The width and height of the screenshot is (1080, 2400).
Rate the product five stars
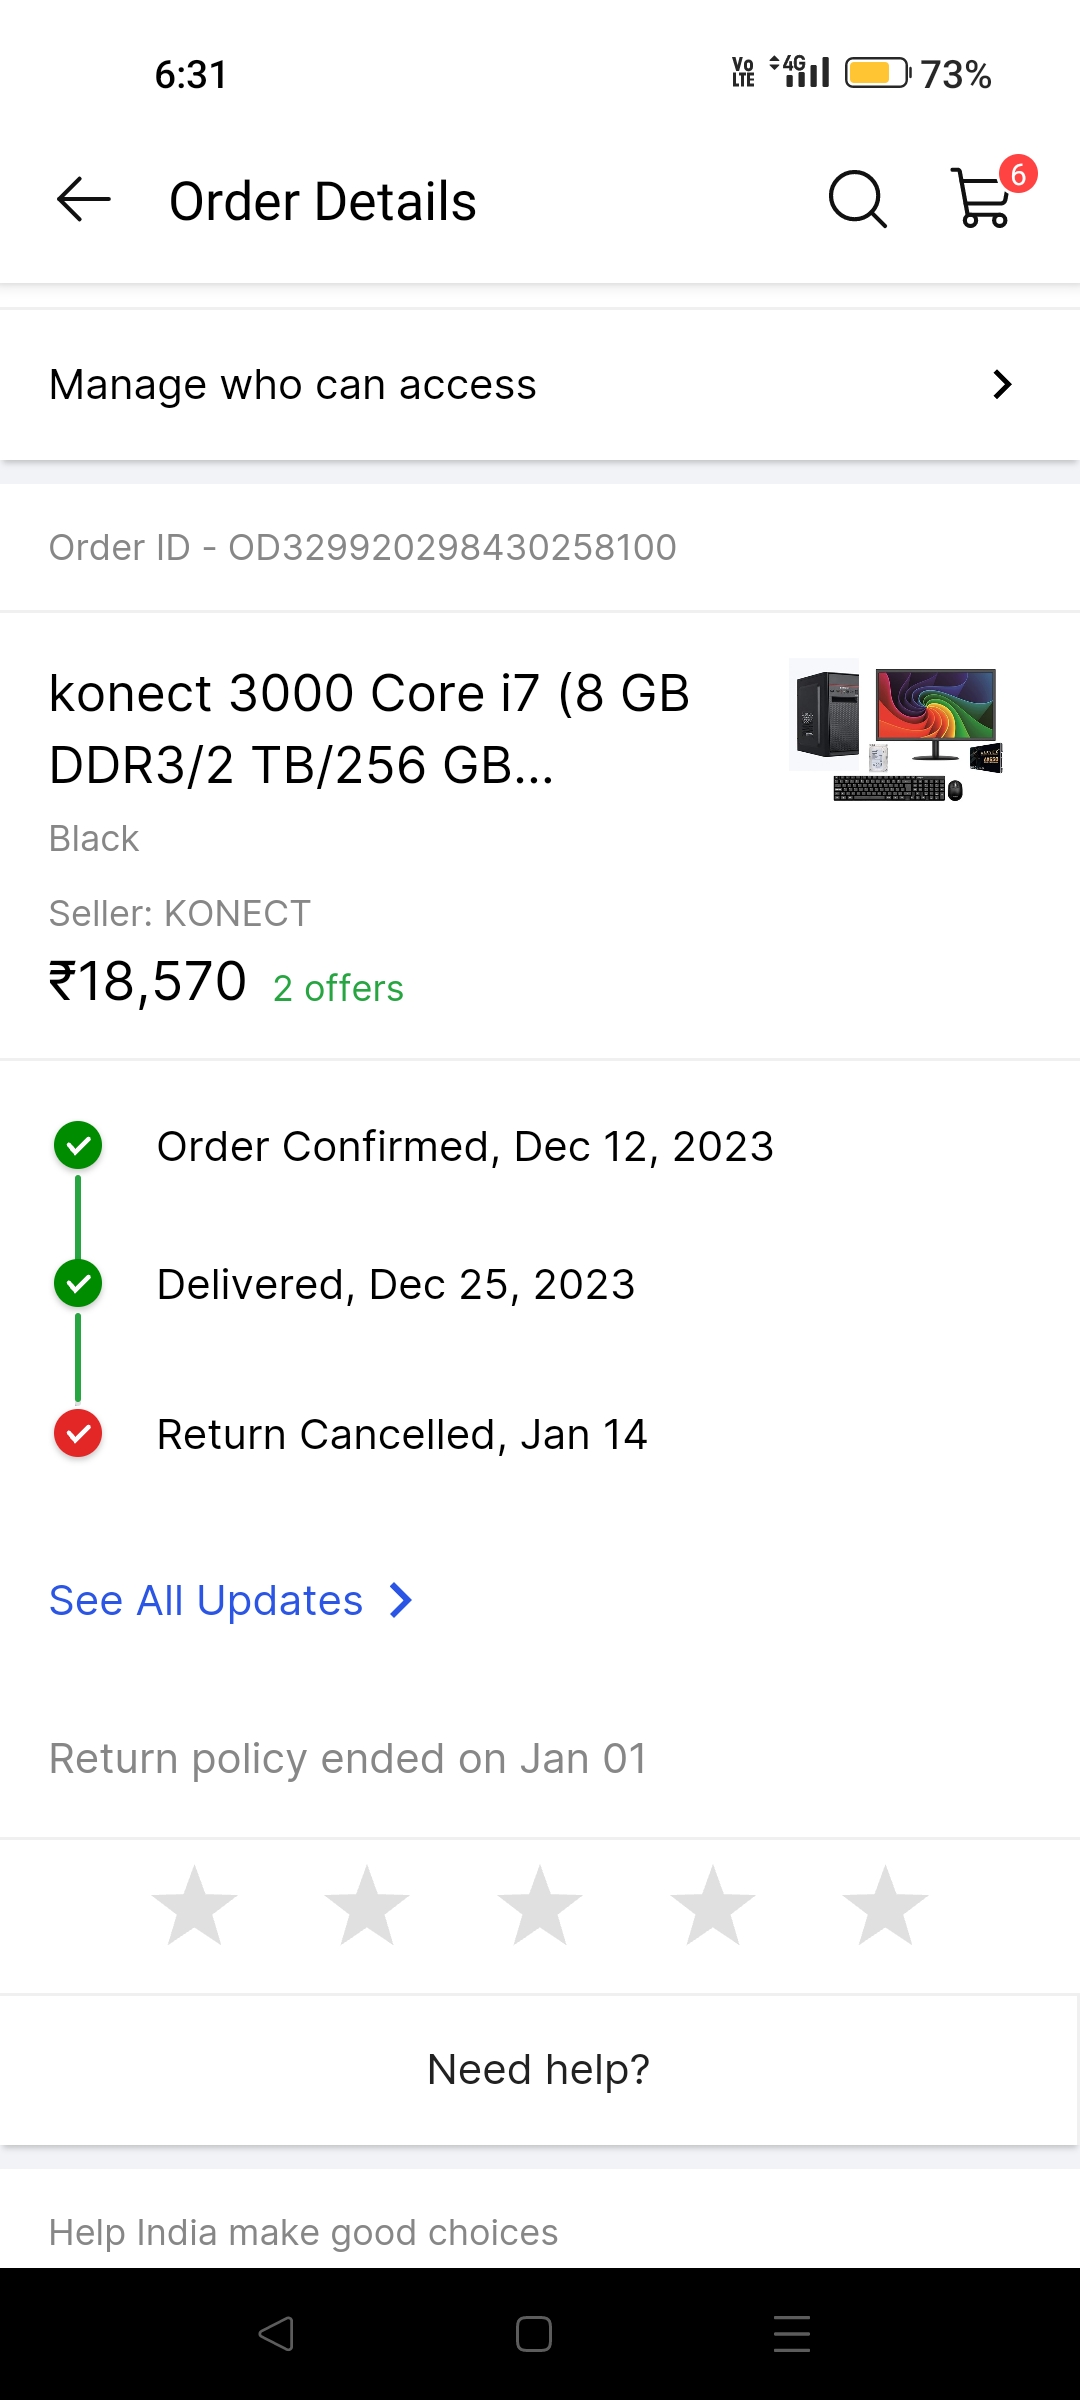tap(885, 1906)
